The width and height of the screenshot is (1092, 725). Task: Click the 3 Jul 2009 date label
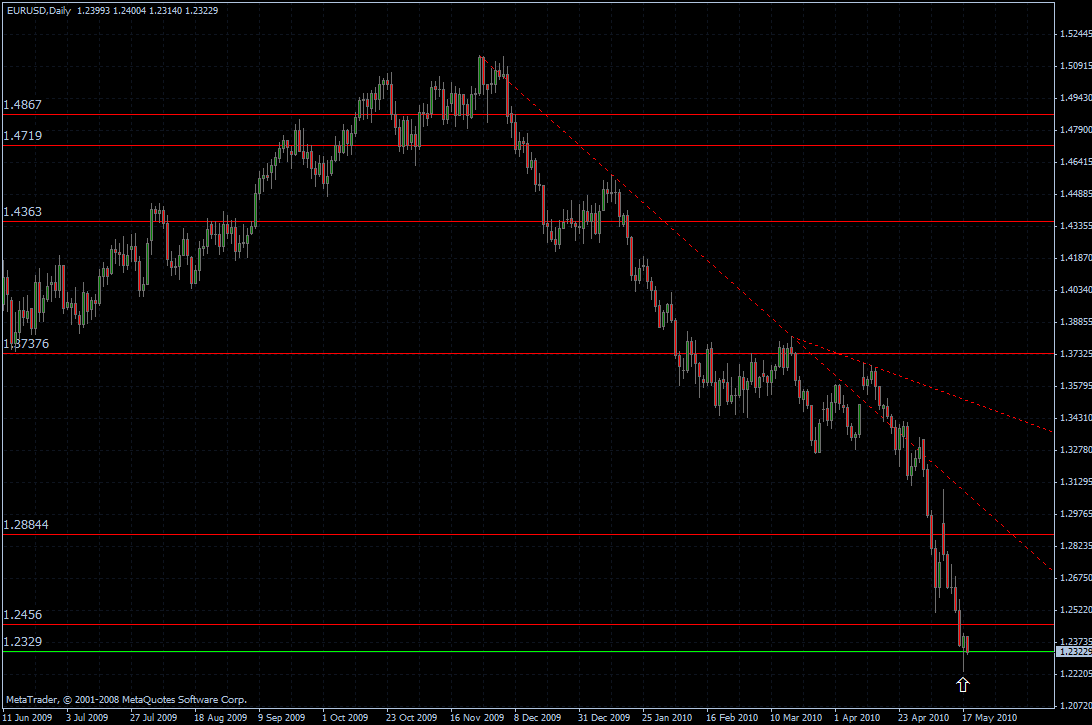click(x=87, y=717)
